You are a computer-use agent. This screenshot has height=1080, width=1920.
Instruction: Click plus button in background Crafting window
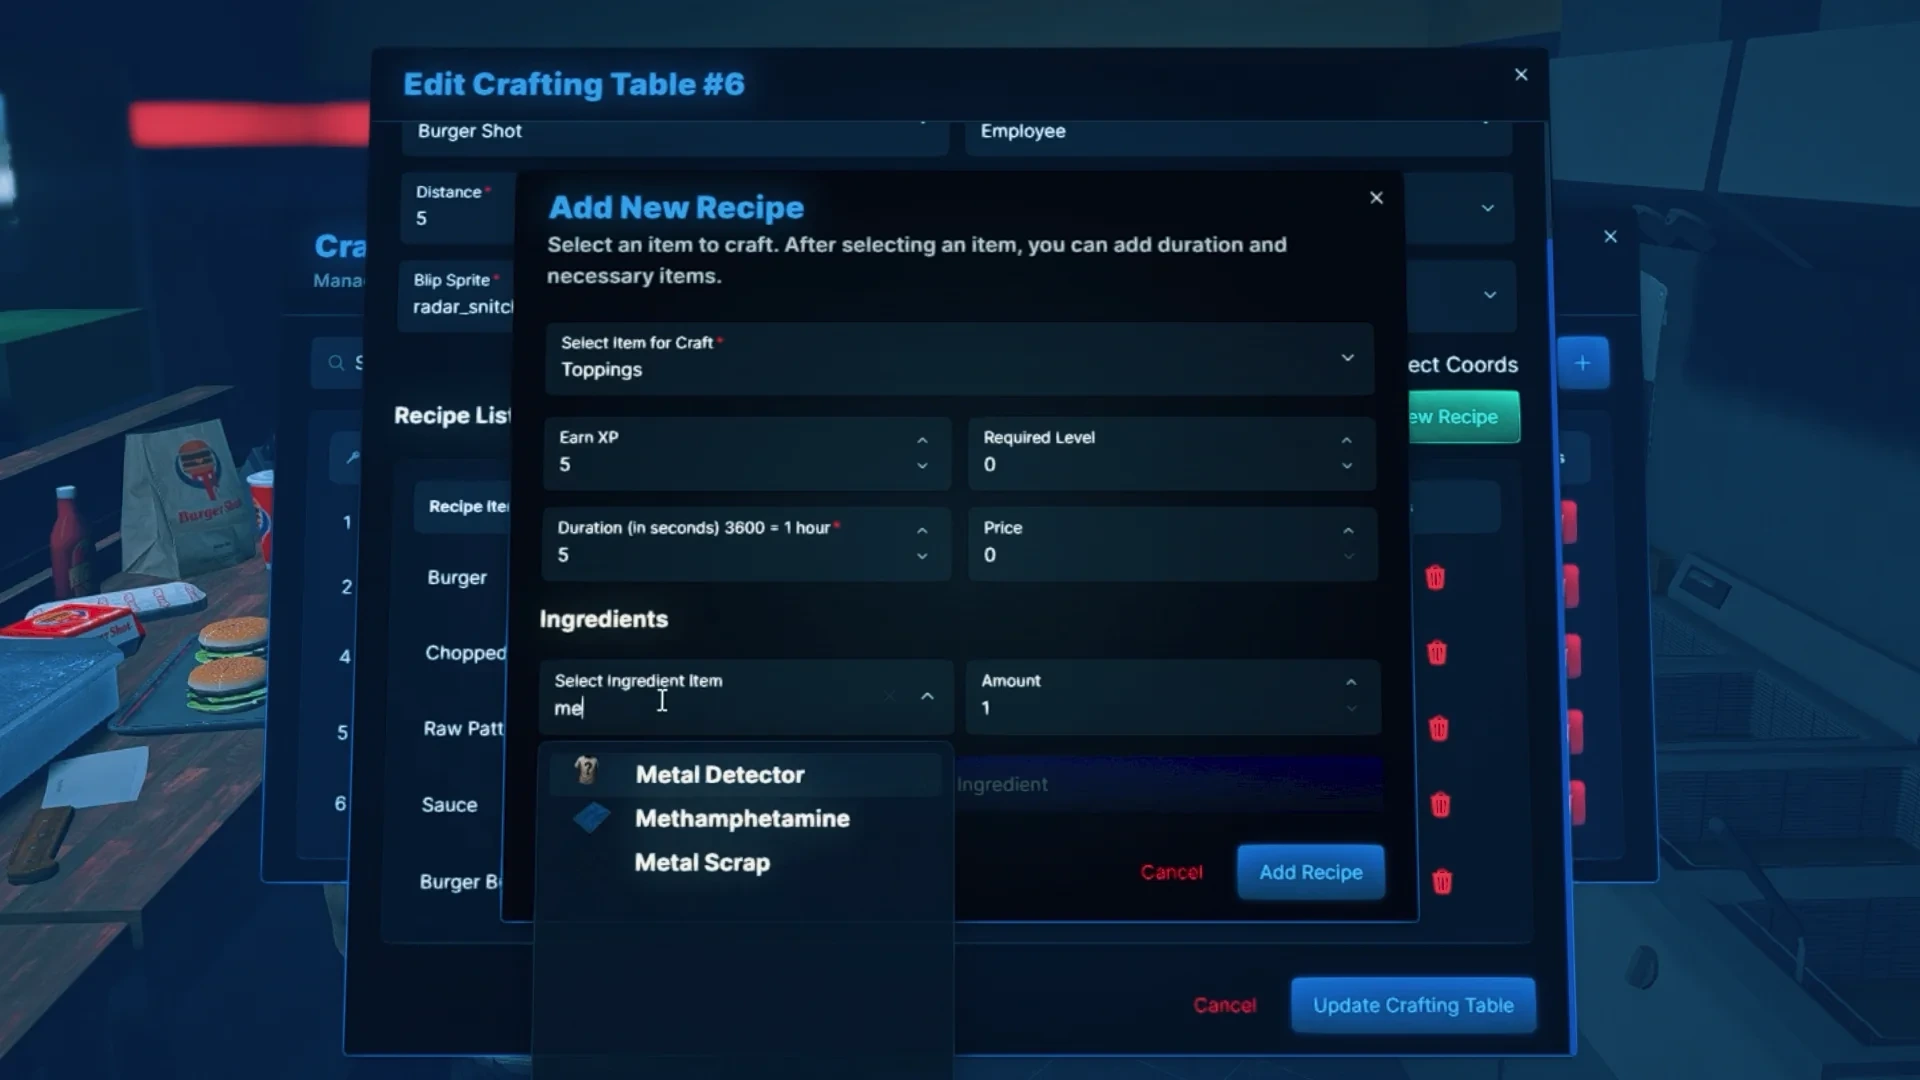click(x=1583, y=363)
